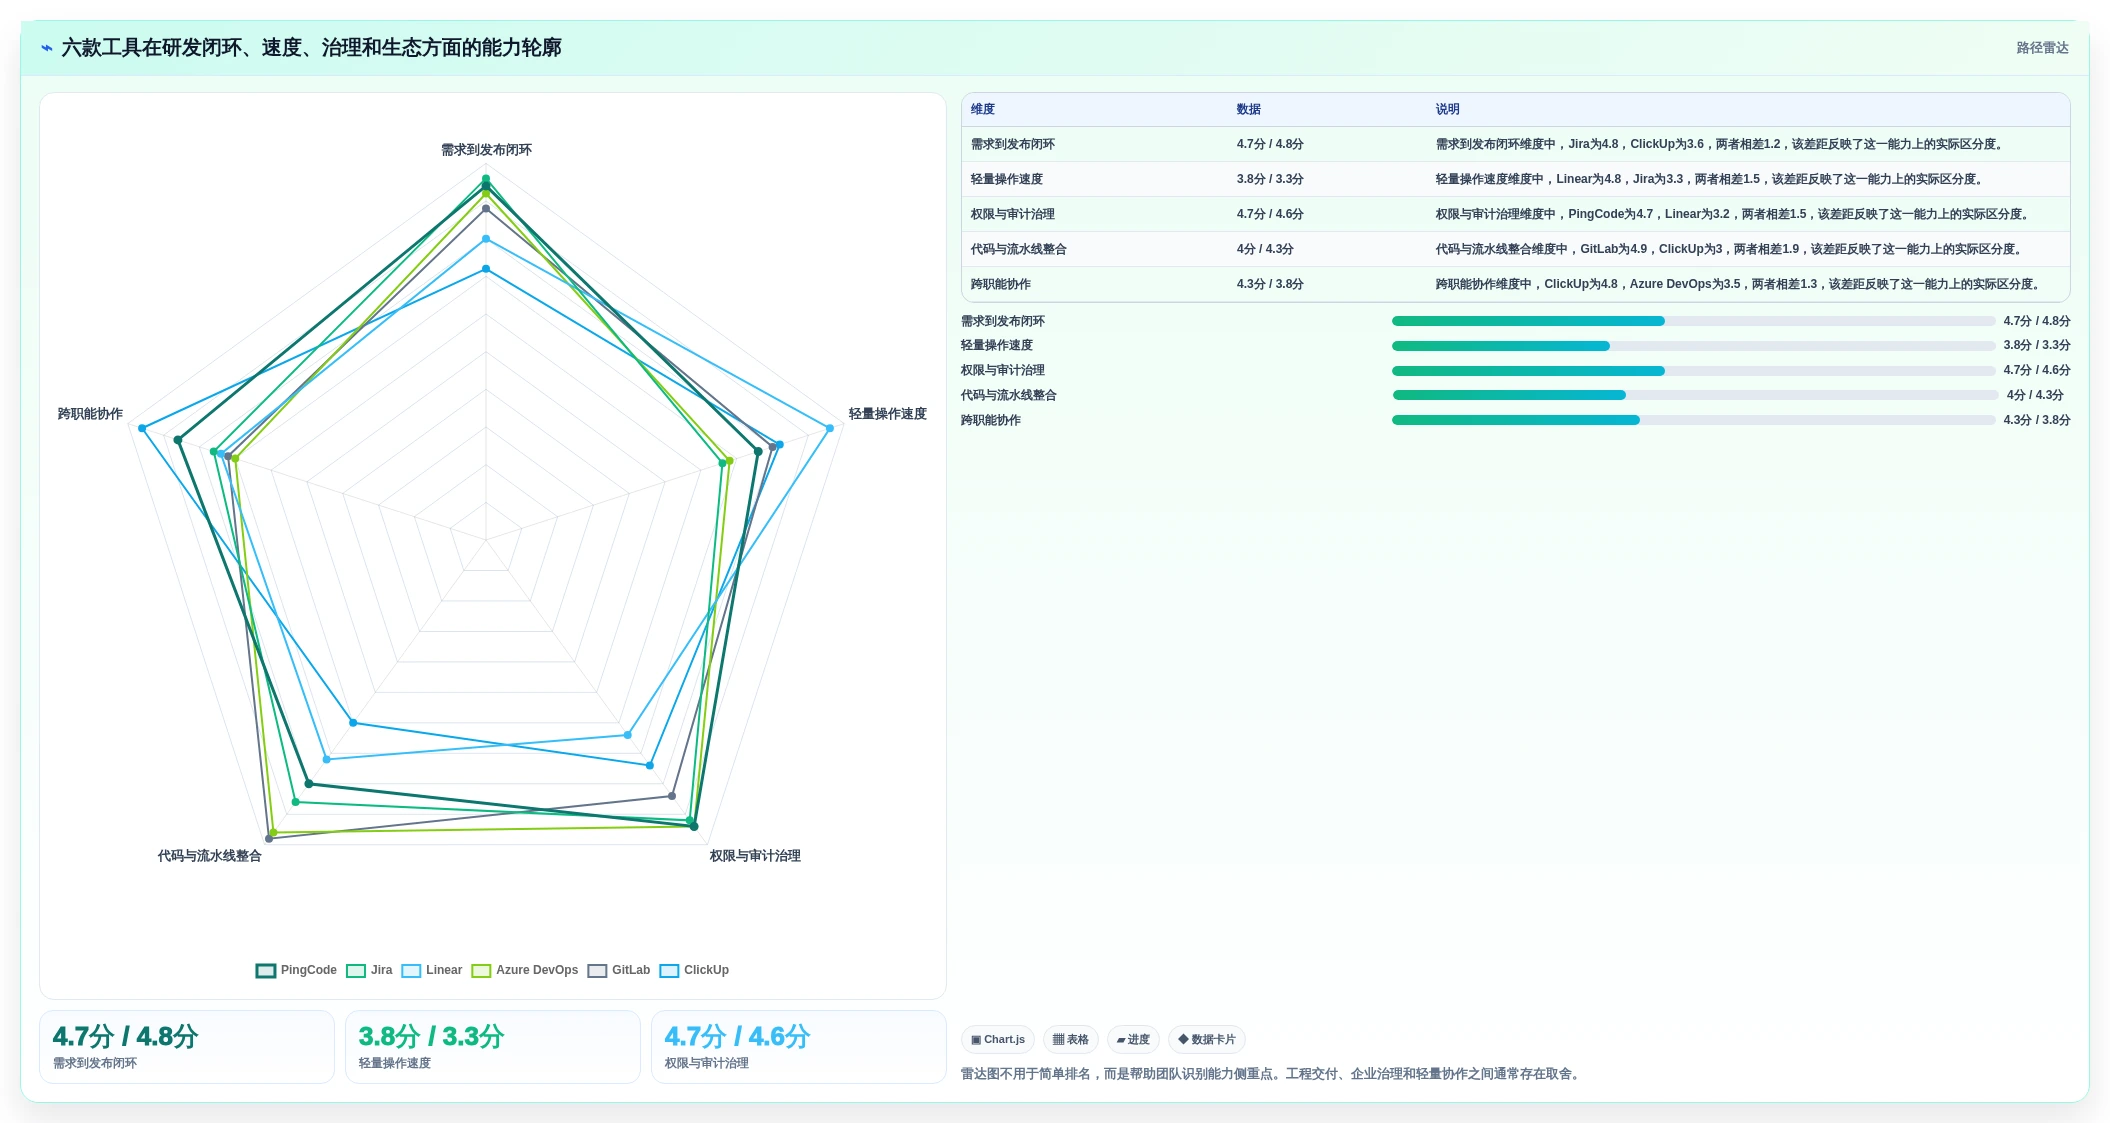Click progress bar for 代码与流水线整合

1695,395
